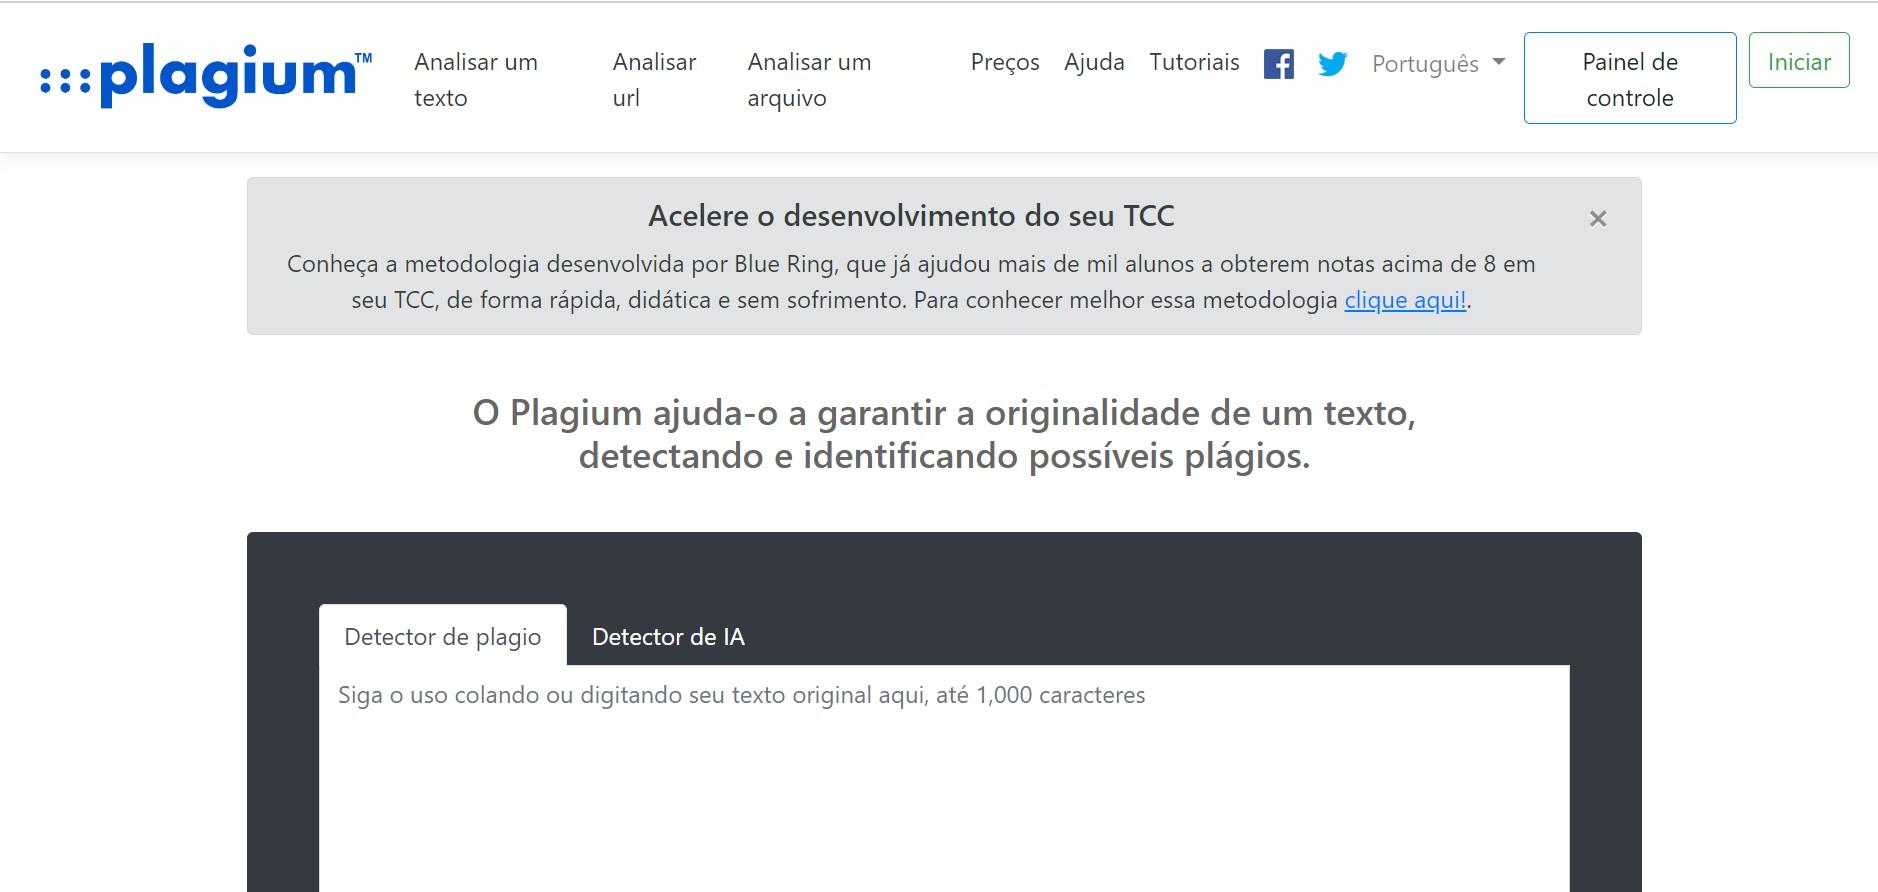Viewport: 1878px width, 892px height.
Task: Click the 'O Plagium ajuda-o a garantir' headline
Action: [944, 434]
